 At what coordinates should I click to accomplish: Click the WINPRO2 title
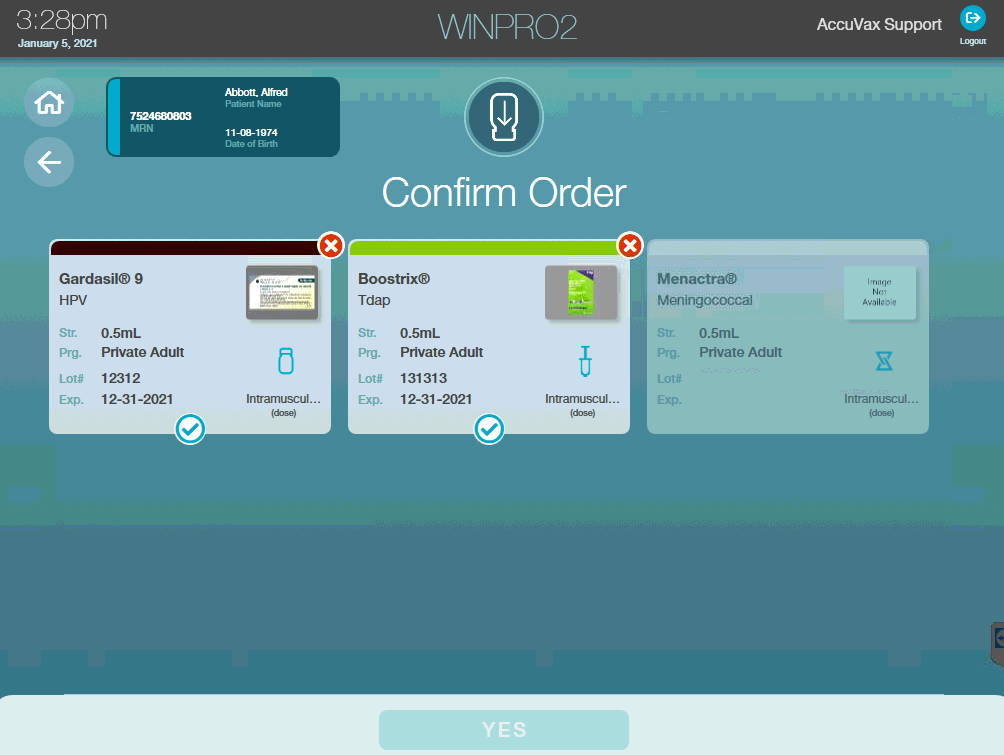(x=507, y=27)
